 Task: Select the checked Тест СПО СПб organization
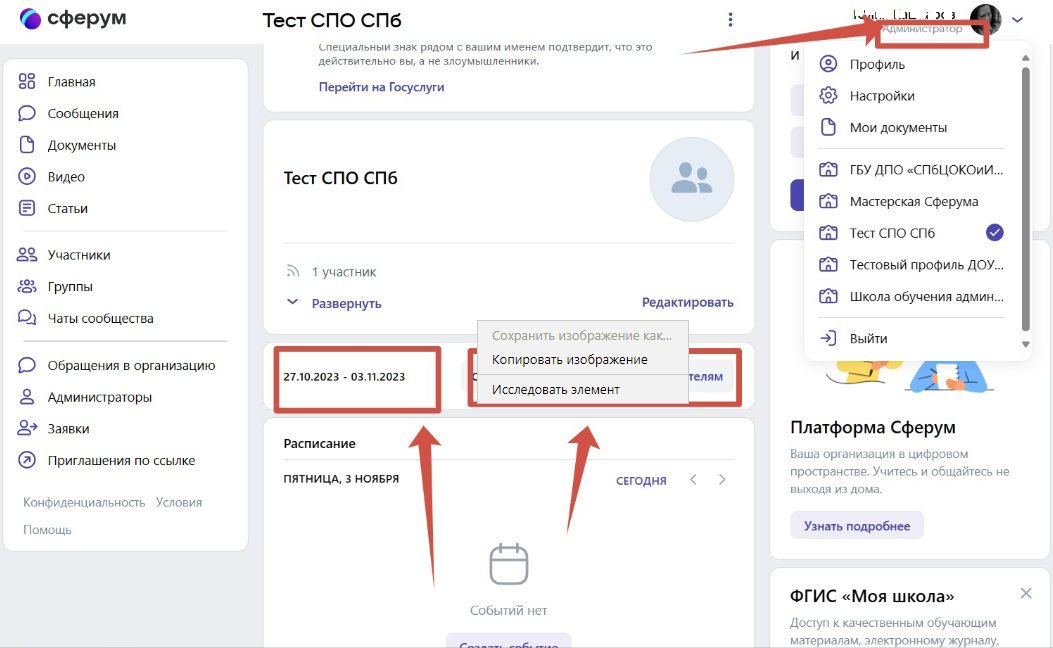892,233
